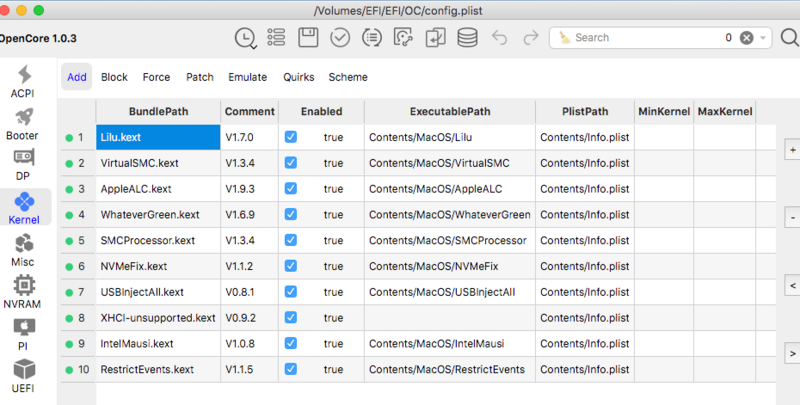Toggle Enabled checkbox for WhateverGreen.kext
Image resolution: width=800 pixels, height=405 pixels.
click(291, 214)
